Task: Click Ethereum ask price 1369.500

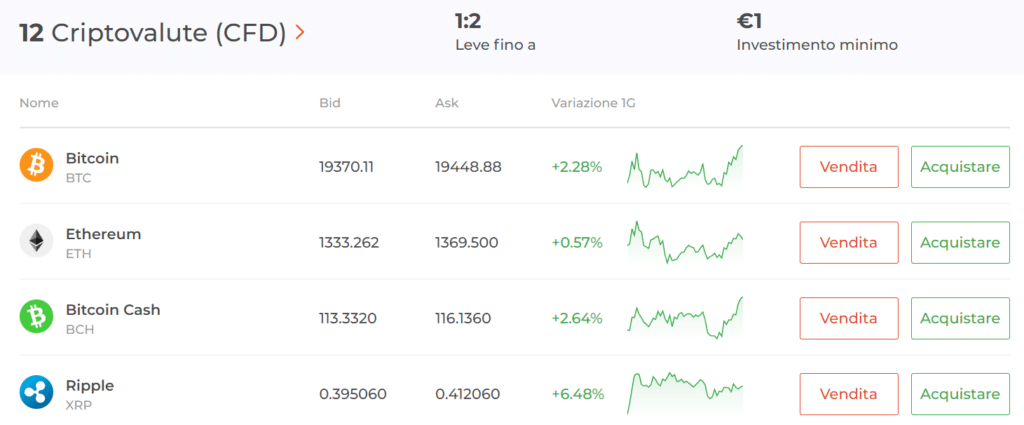Action: click(467, 243)
